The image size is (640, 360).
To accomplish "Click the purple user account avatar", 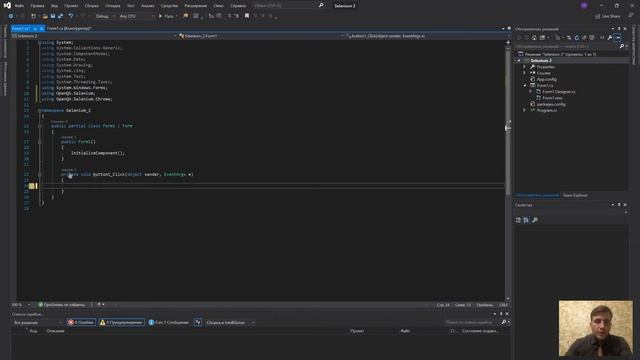I will [x=584, y=5].
